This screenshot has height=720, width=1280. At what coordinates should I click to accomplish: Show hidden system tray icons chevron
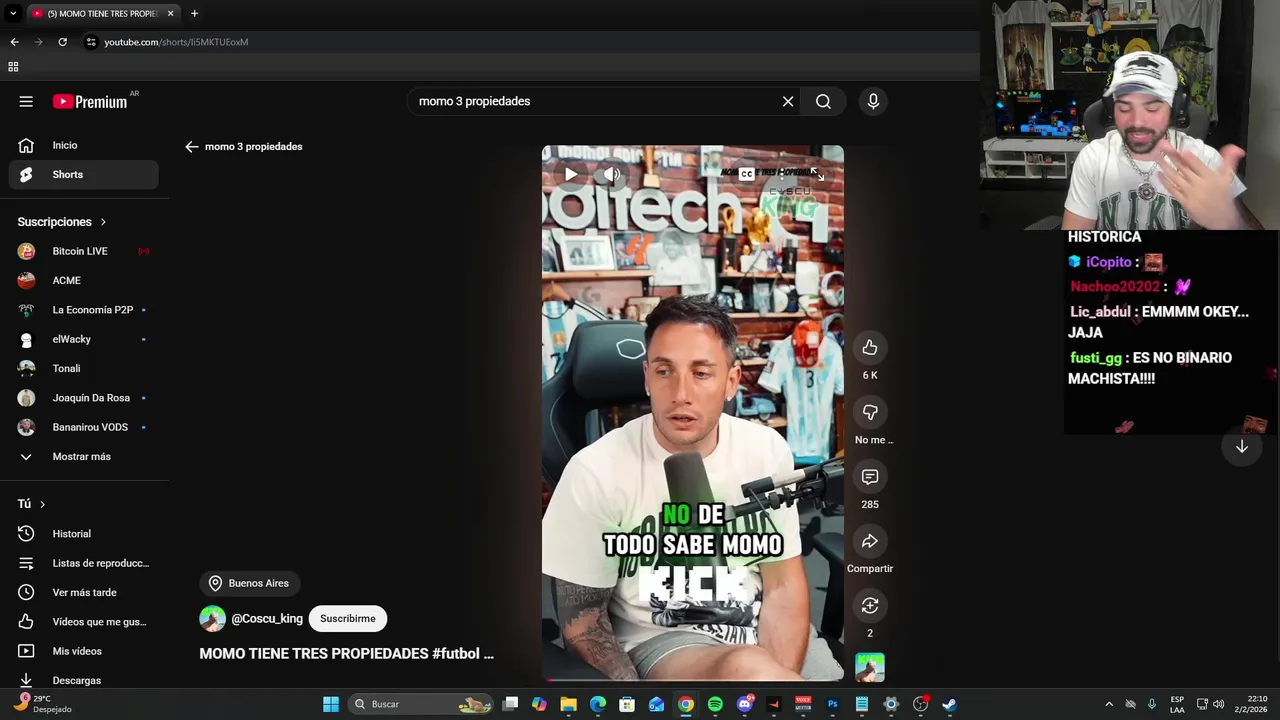[1108, 704]
